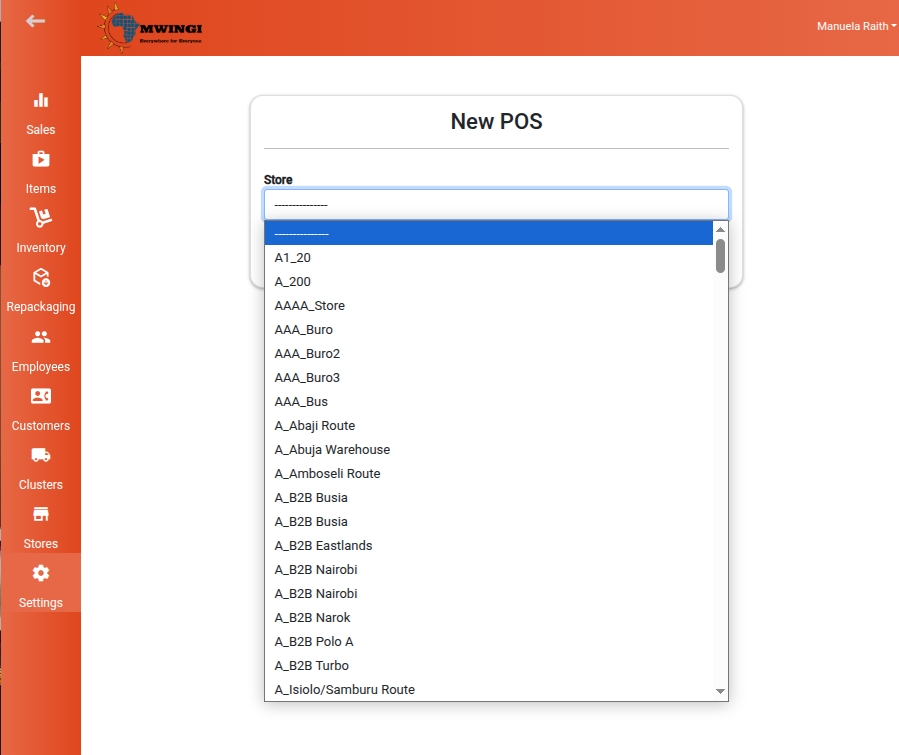The image size is (899, 755).
Task: Collapse the Store select box
Action: click(x=497, y=204)
